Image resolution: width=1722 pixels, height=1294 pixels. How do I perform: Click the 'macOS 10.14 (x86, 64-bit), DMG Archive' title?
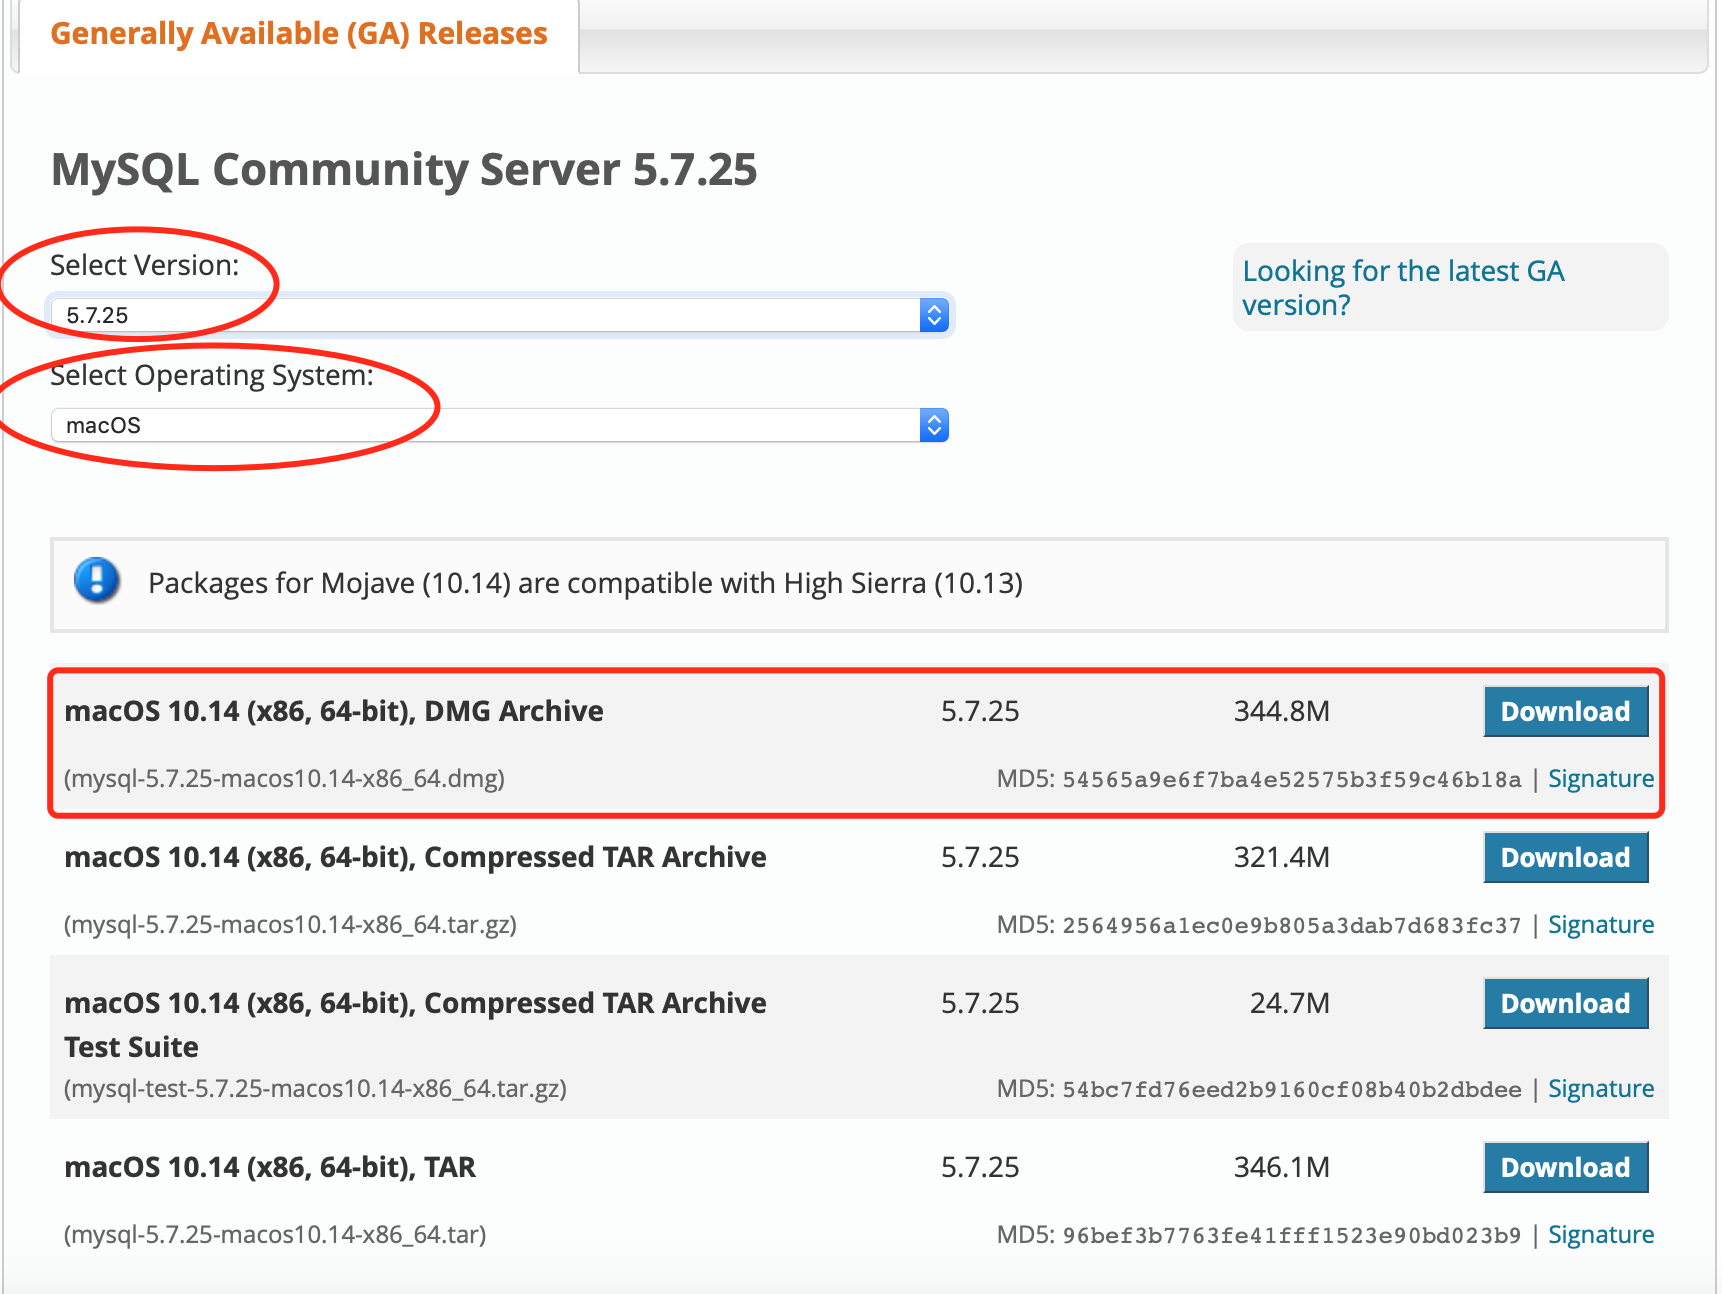coord(334,711)
